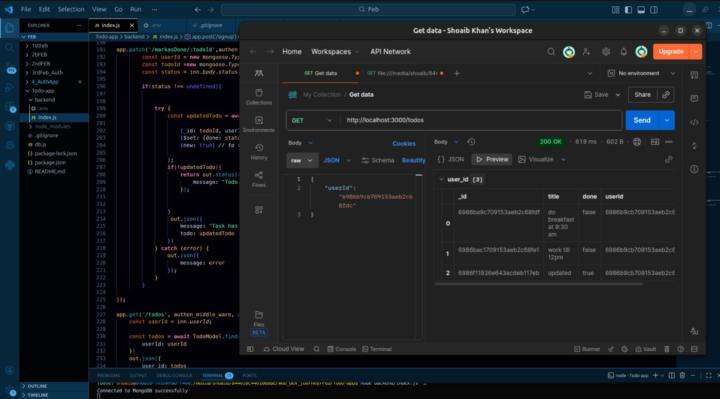Viewport: 720px width, 399px height.
Task: Open Collections in the Postman sidebar
Action: point(259,97)
